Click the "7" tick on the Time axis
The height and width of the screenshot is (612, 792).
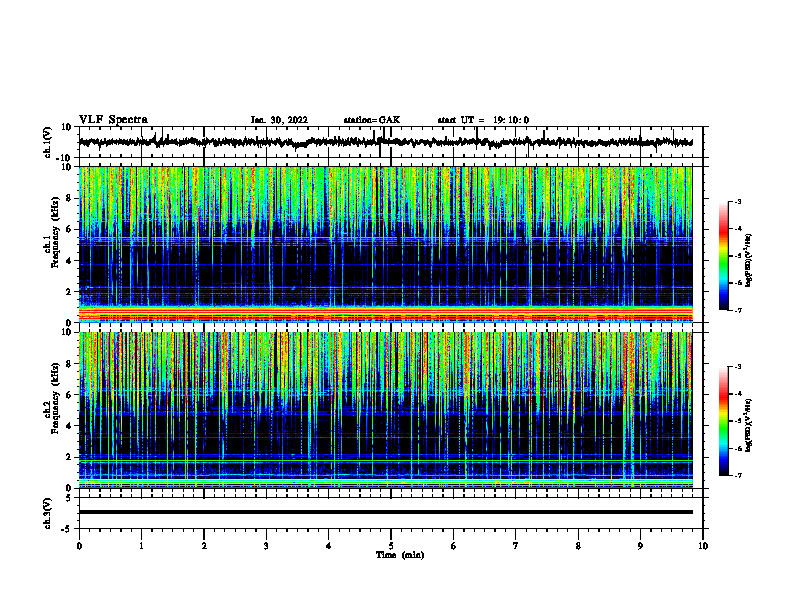[x=516, y=546]
